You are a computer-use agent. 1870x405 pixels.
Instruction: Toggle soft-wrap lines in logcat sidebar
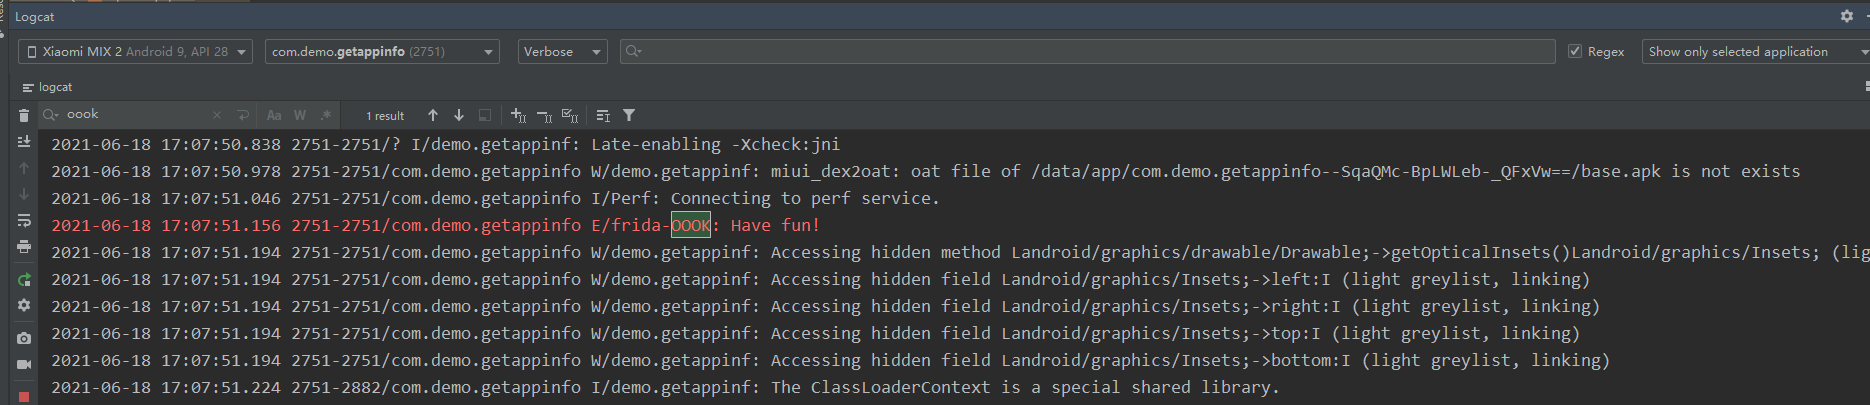point(24,220)
